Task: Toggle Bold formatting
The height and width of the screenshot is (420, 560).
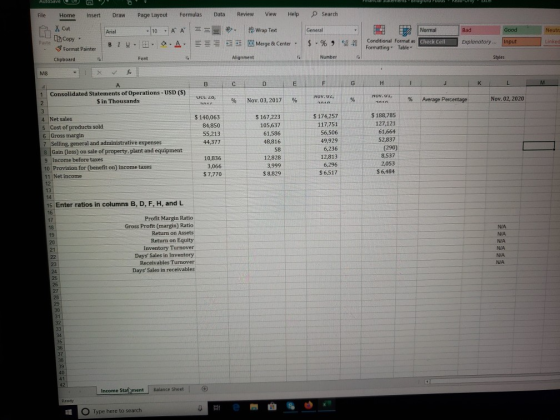Action: [110, 45]
